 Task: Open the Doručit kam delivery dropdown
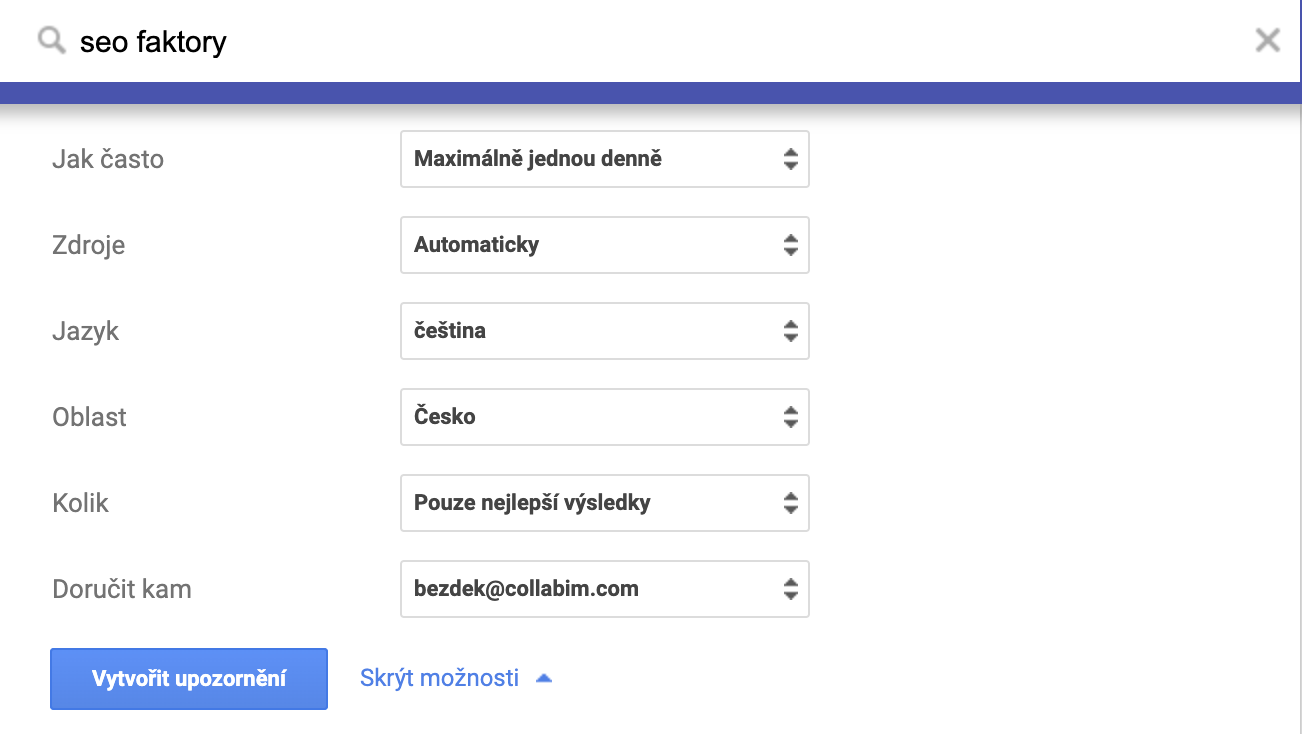604,589
